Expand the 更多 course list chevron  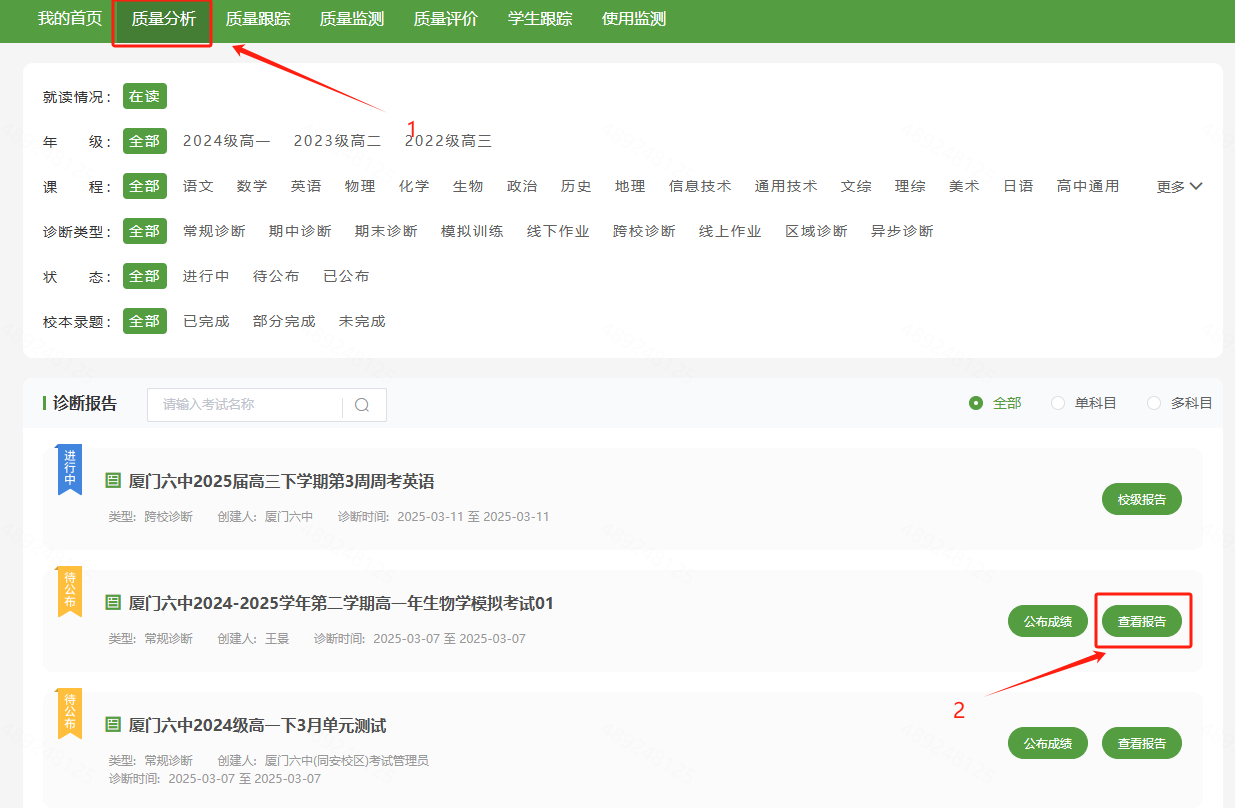1197,186
